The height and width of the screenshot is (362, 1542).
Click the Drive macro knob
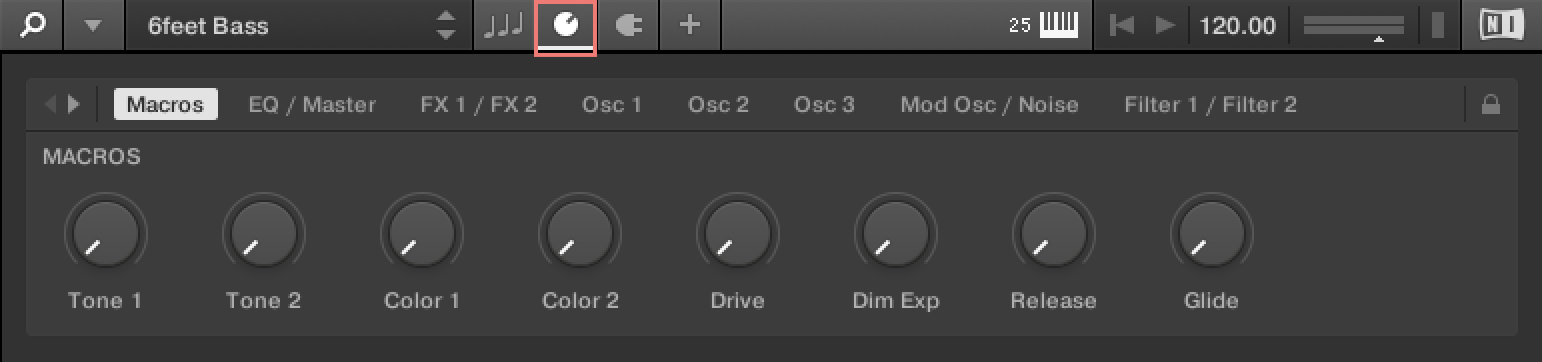pos(737,236)
